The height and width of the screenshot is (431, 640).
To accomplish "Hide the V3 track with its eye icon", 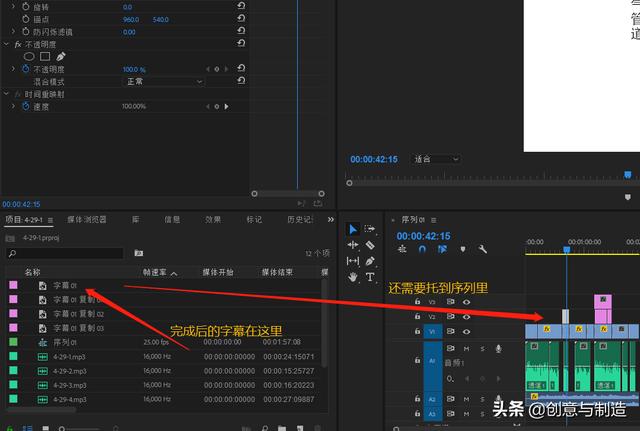I will tap(467, 302).
